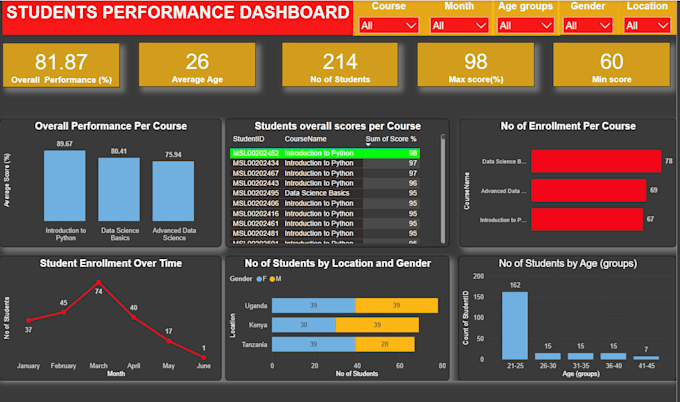
Task: Select table row MSL00202406
Action: (x=325, y=203)
